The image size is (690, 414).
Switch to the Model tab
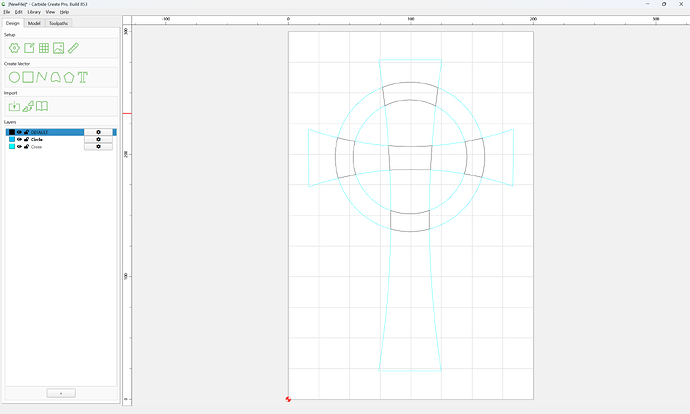[x=34, y=23]
